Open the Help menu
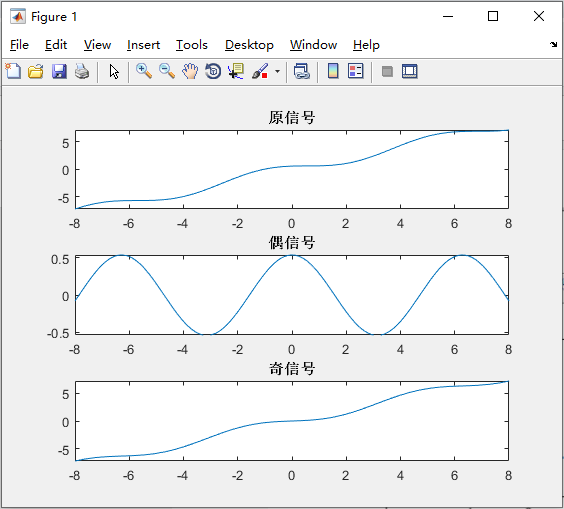The image size is (564, 509). point(366,45)
